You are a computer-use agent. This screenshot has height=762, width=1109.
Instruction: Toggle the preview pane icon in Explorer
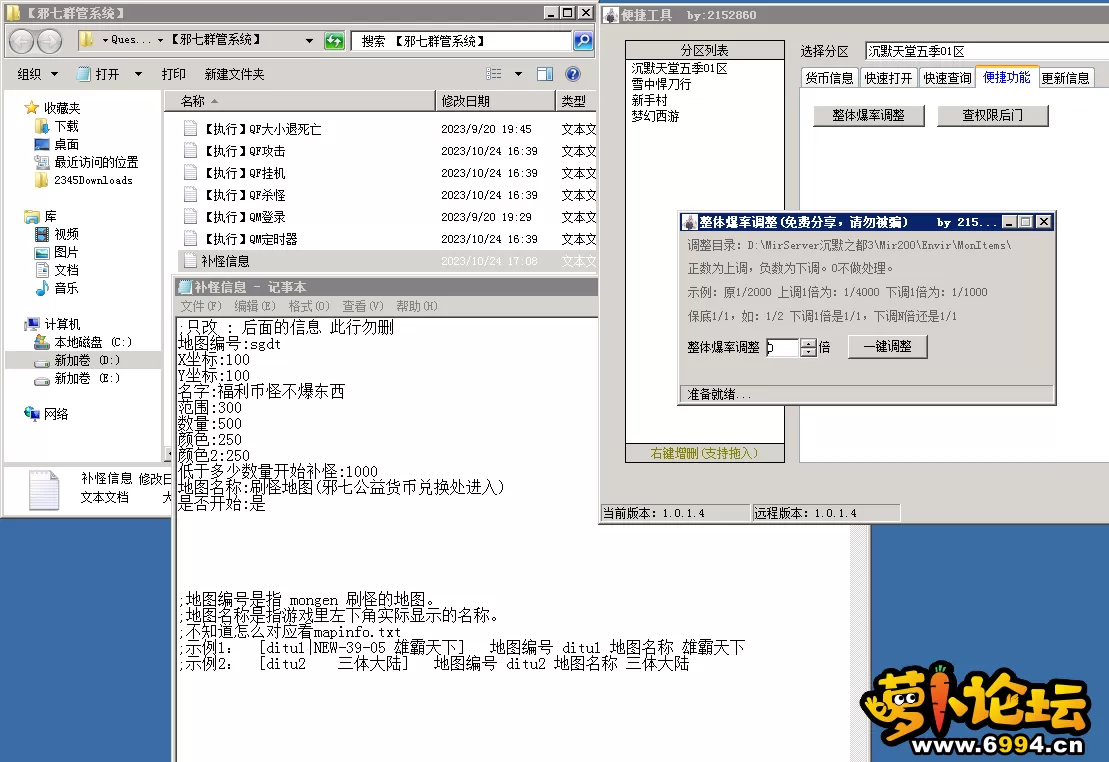tap(545, 74)
